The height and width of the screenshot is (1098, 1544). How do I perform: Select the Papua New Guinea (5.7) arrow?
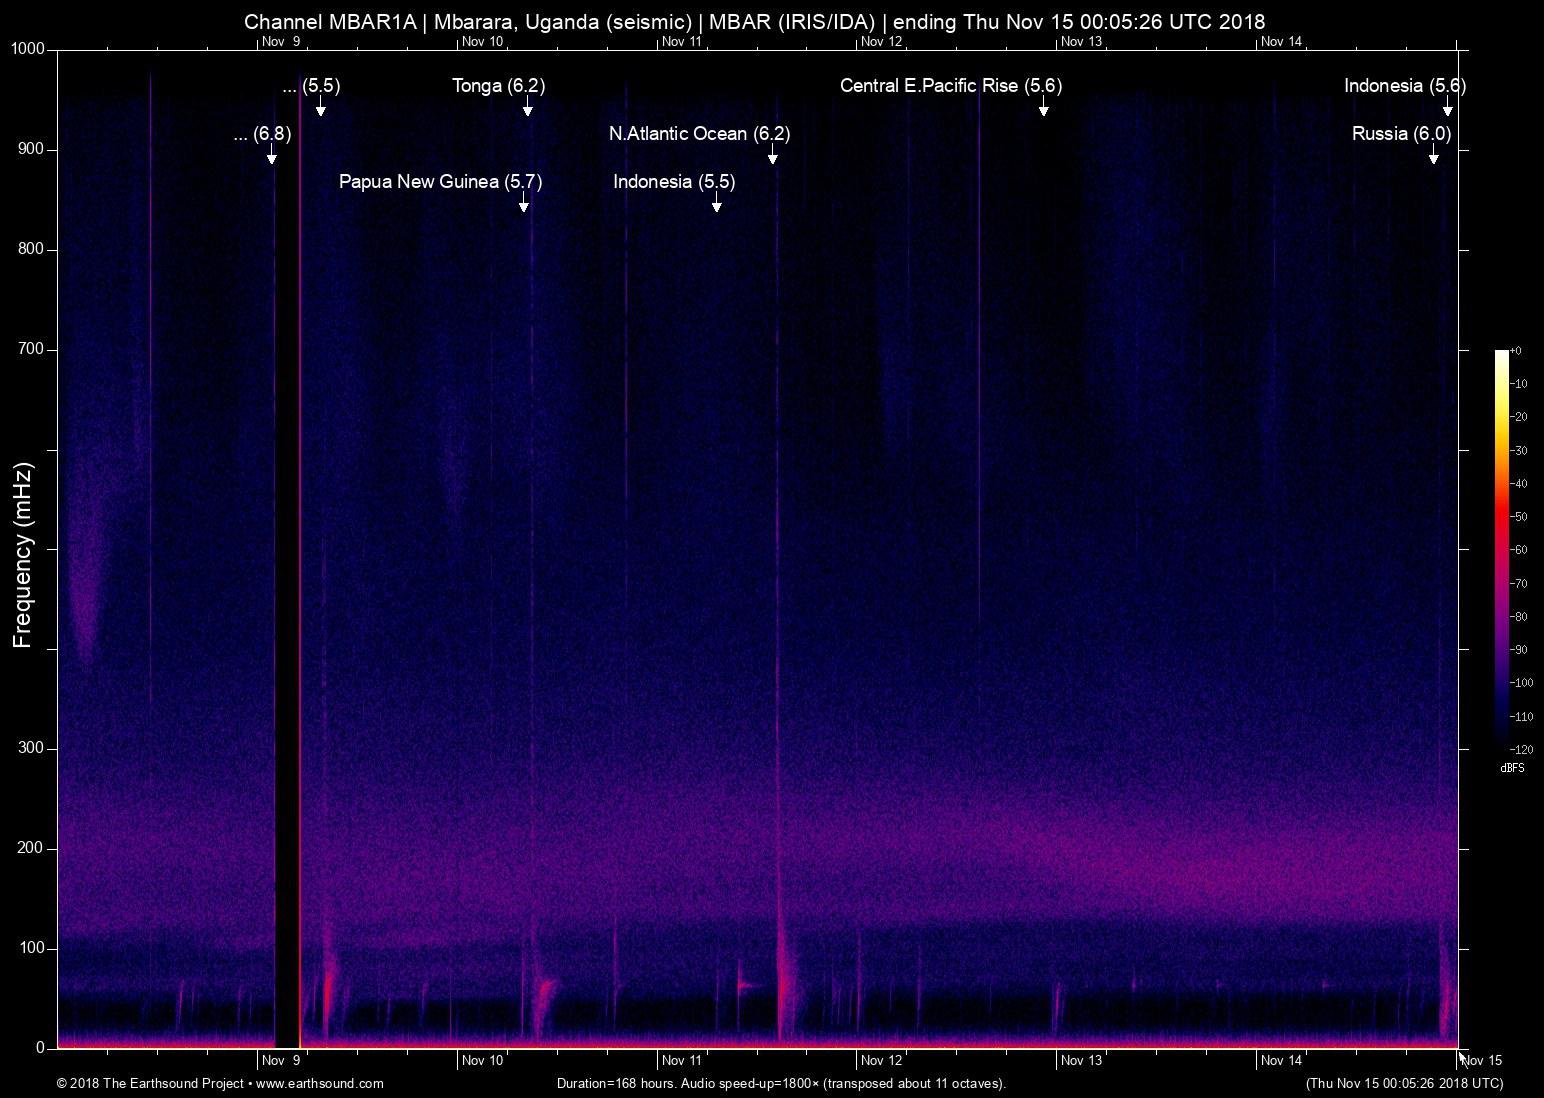pyautogui.click(x=522, y=204)
